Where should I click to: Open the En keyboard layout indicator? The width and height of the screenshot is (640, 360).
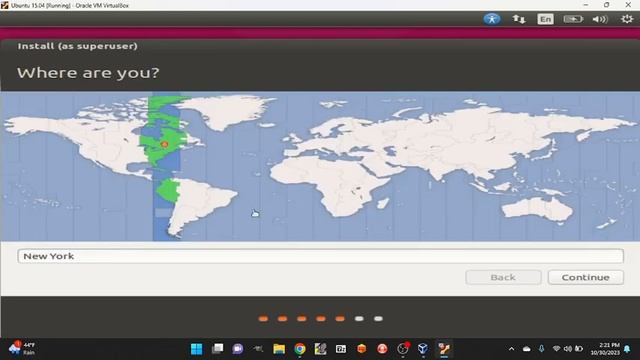click(x=545, y=19)
